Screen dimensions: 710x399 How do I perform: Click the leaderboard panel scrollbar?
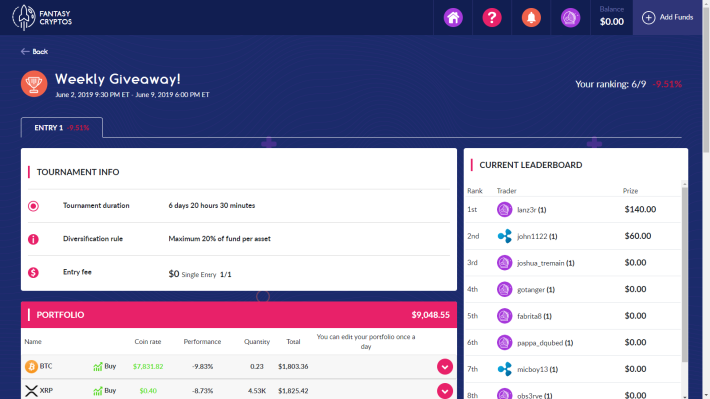click(x=684, y=274)
